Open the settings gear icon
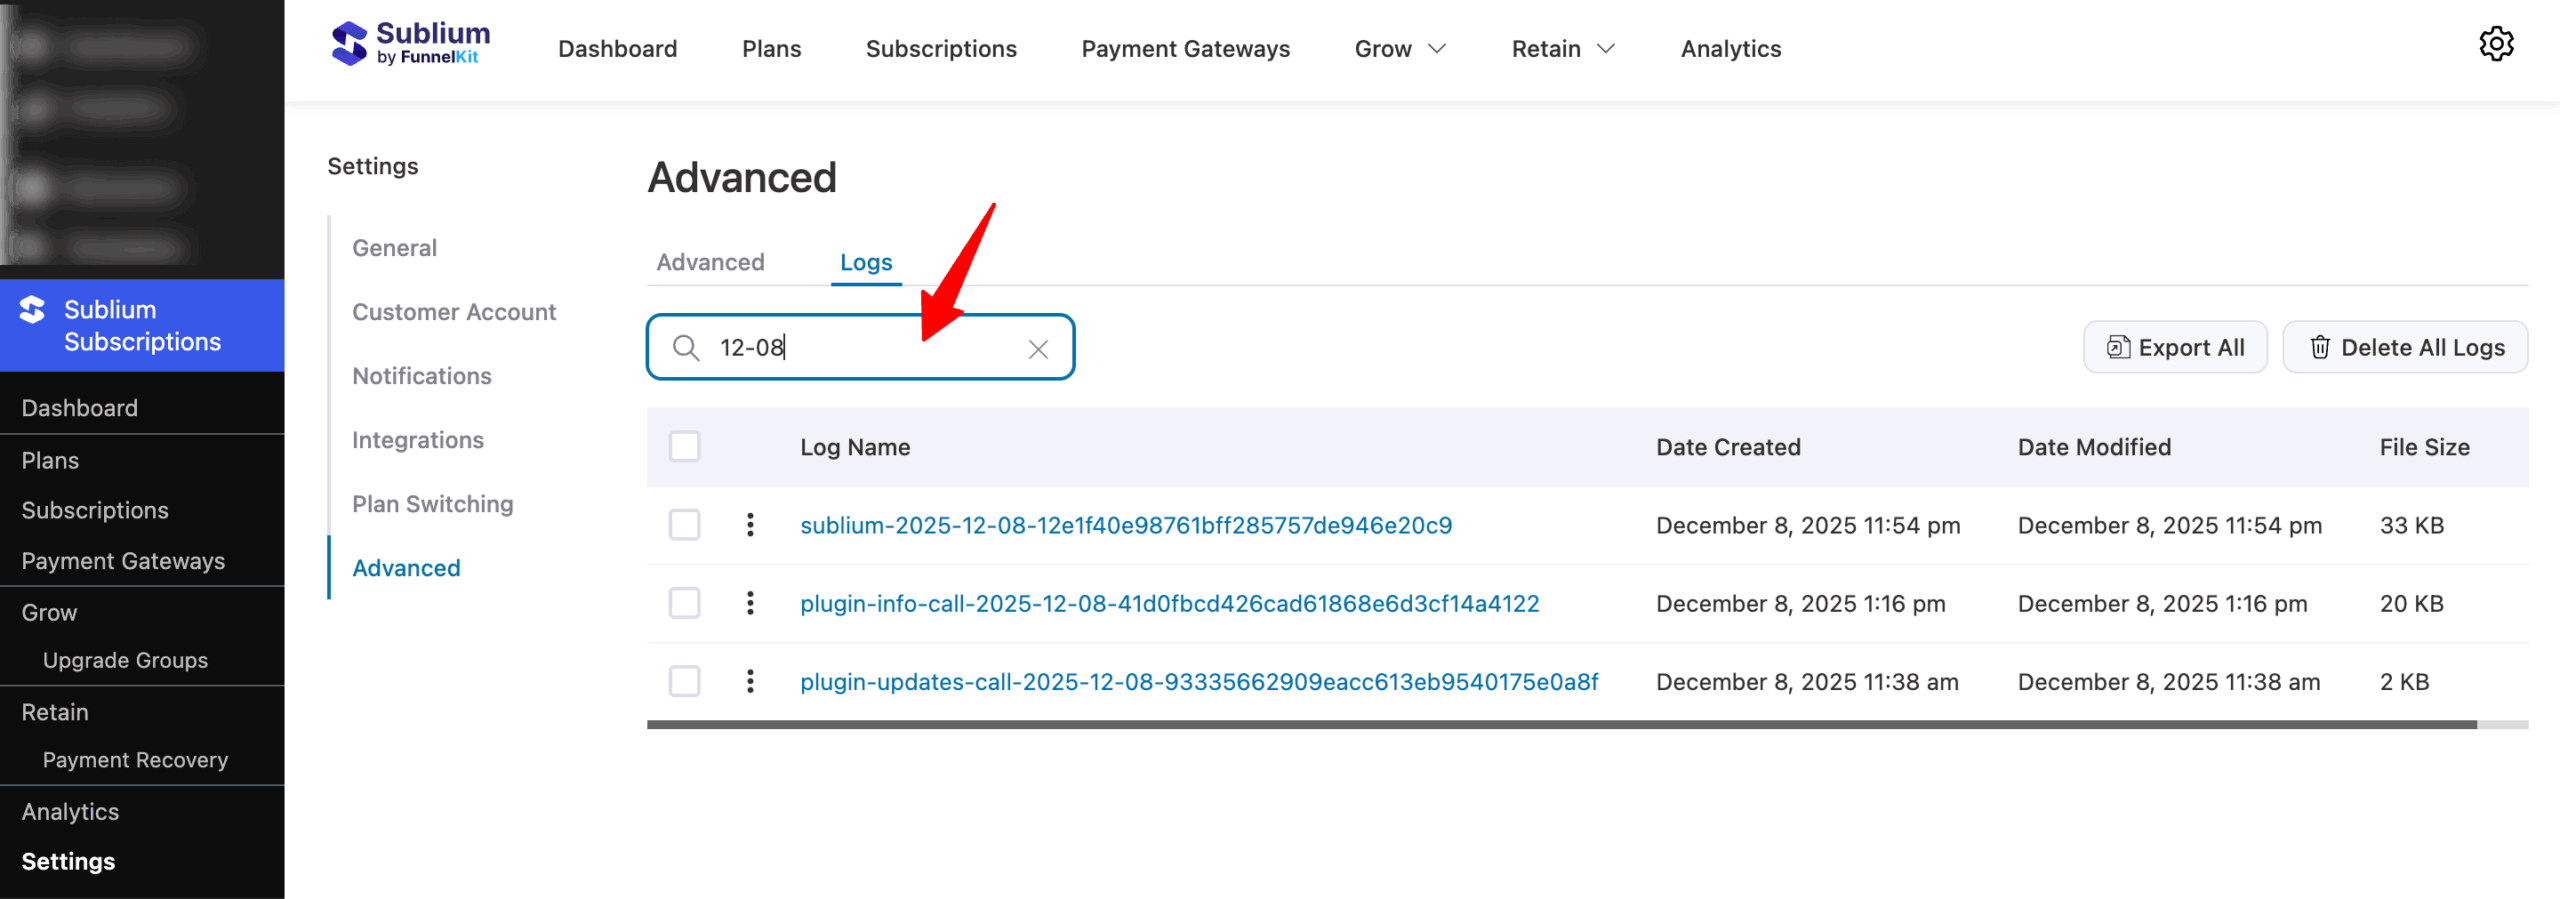 (x=2495, y=45)
